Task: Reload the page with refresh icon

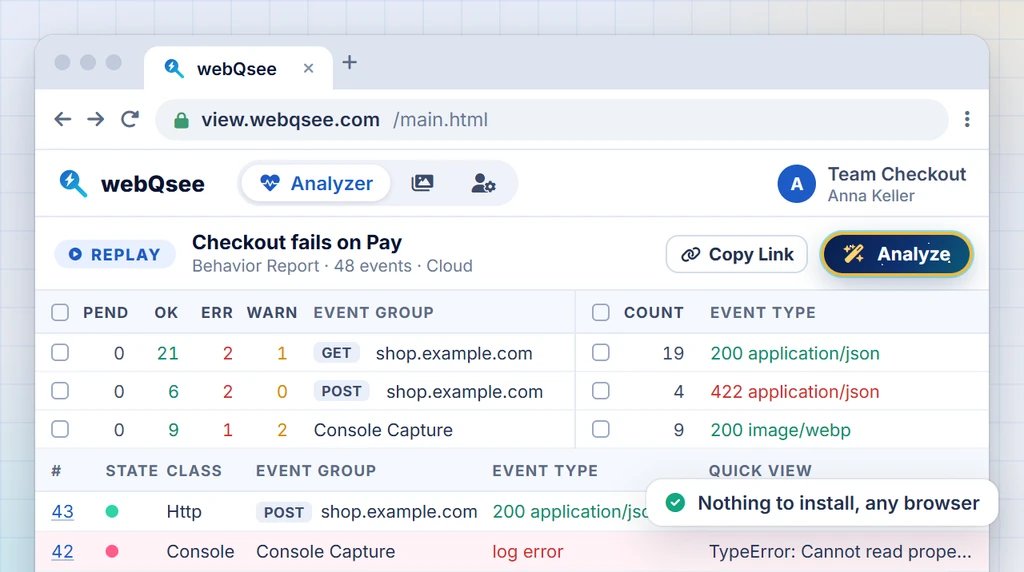Action: (130, 119)
